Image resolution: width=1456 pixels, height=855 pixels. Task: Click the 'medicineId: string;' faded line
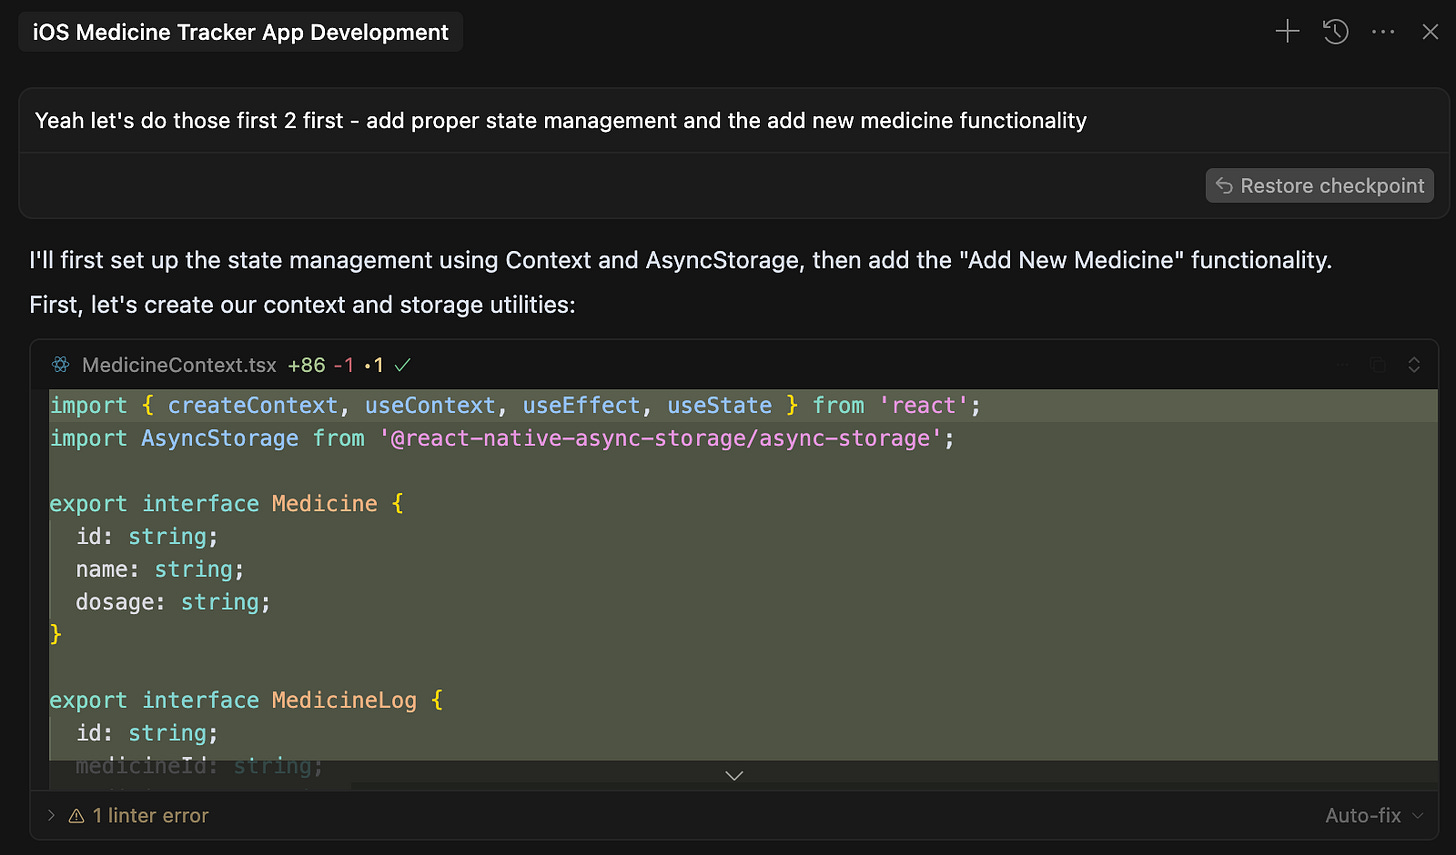pyautogui.click(x=200, y=766)
